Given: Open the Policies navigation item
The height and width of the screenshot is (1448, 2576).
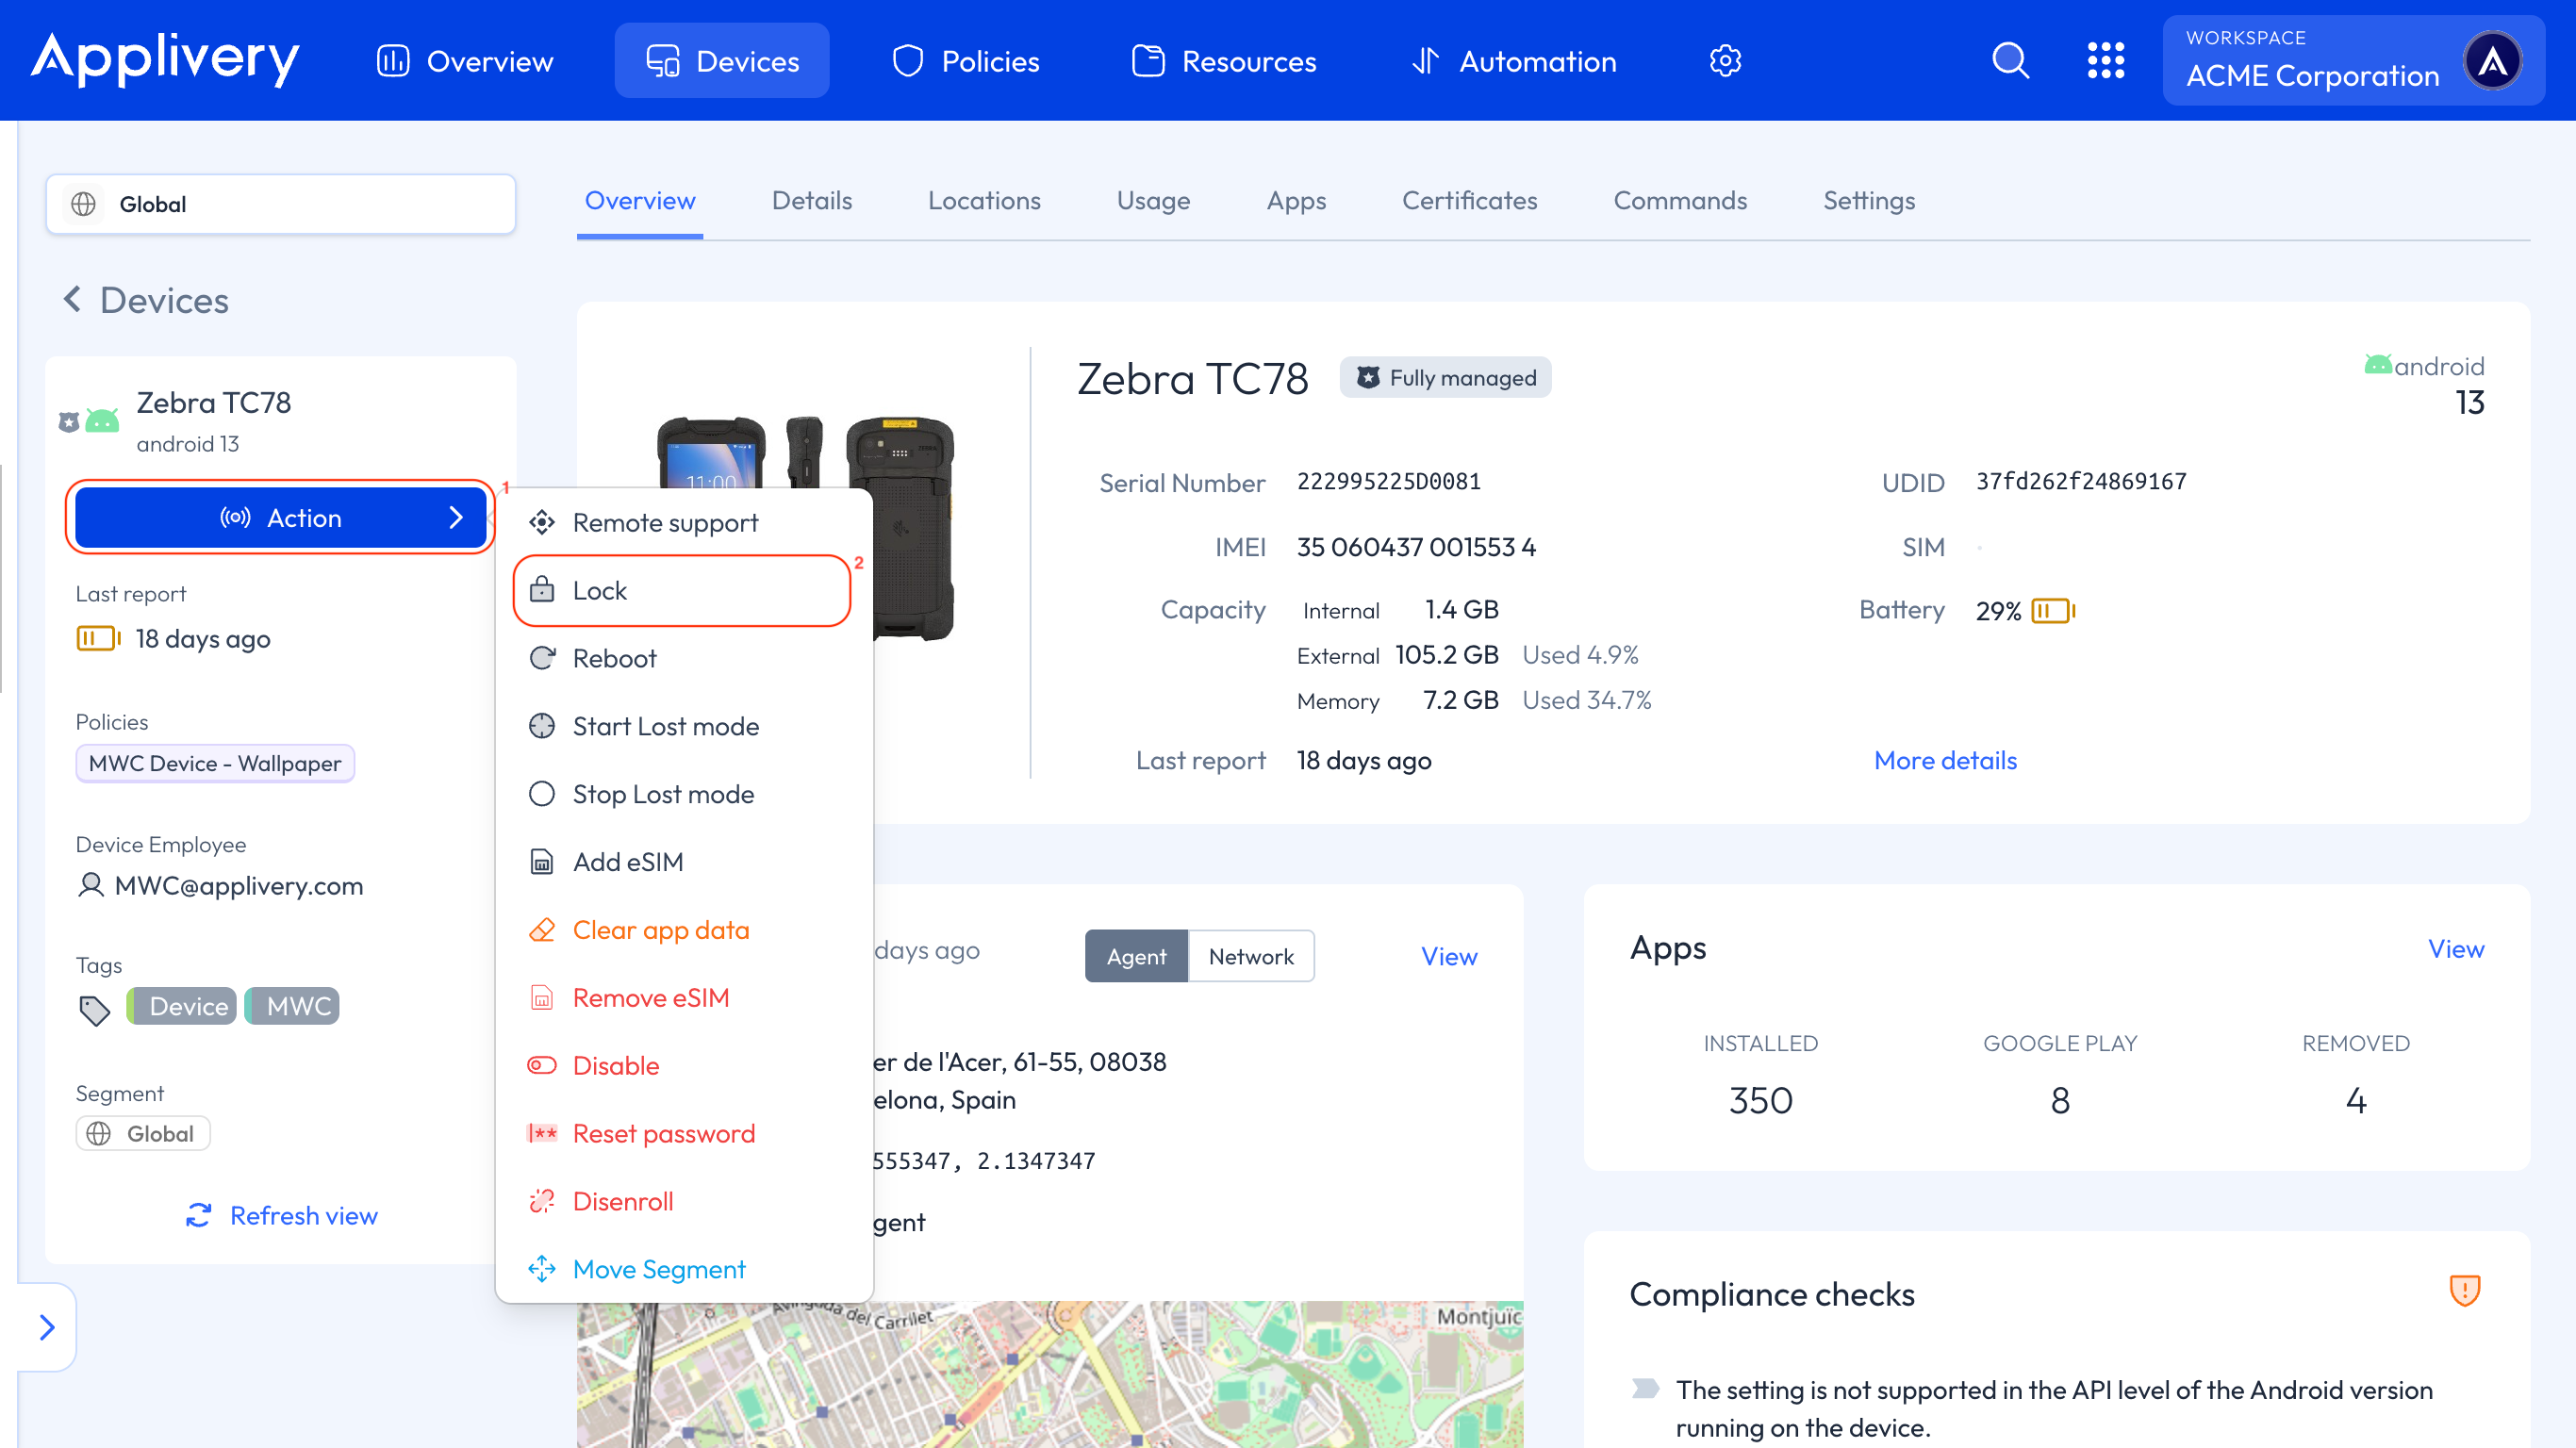Looking at the screenshot, I should pos(966,61).
